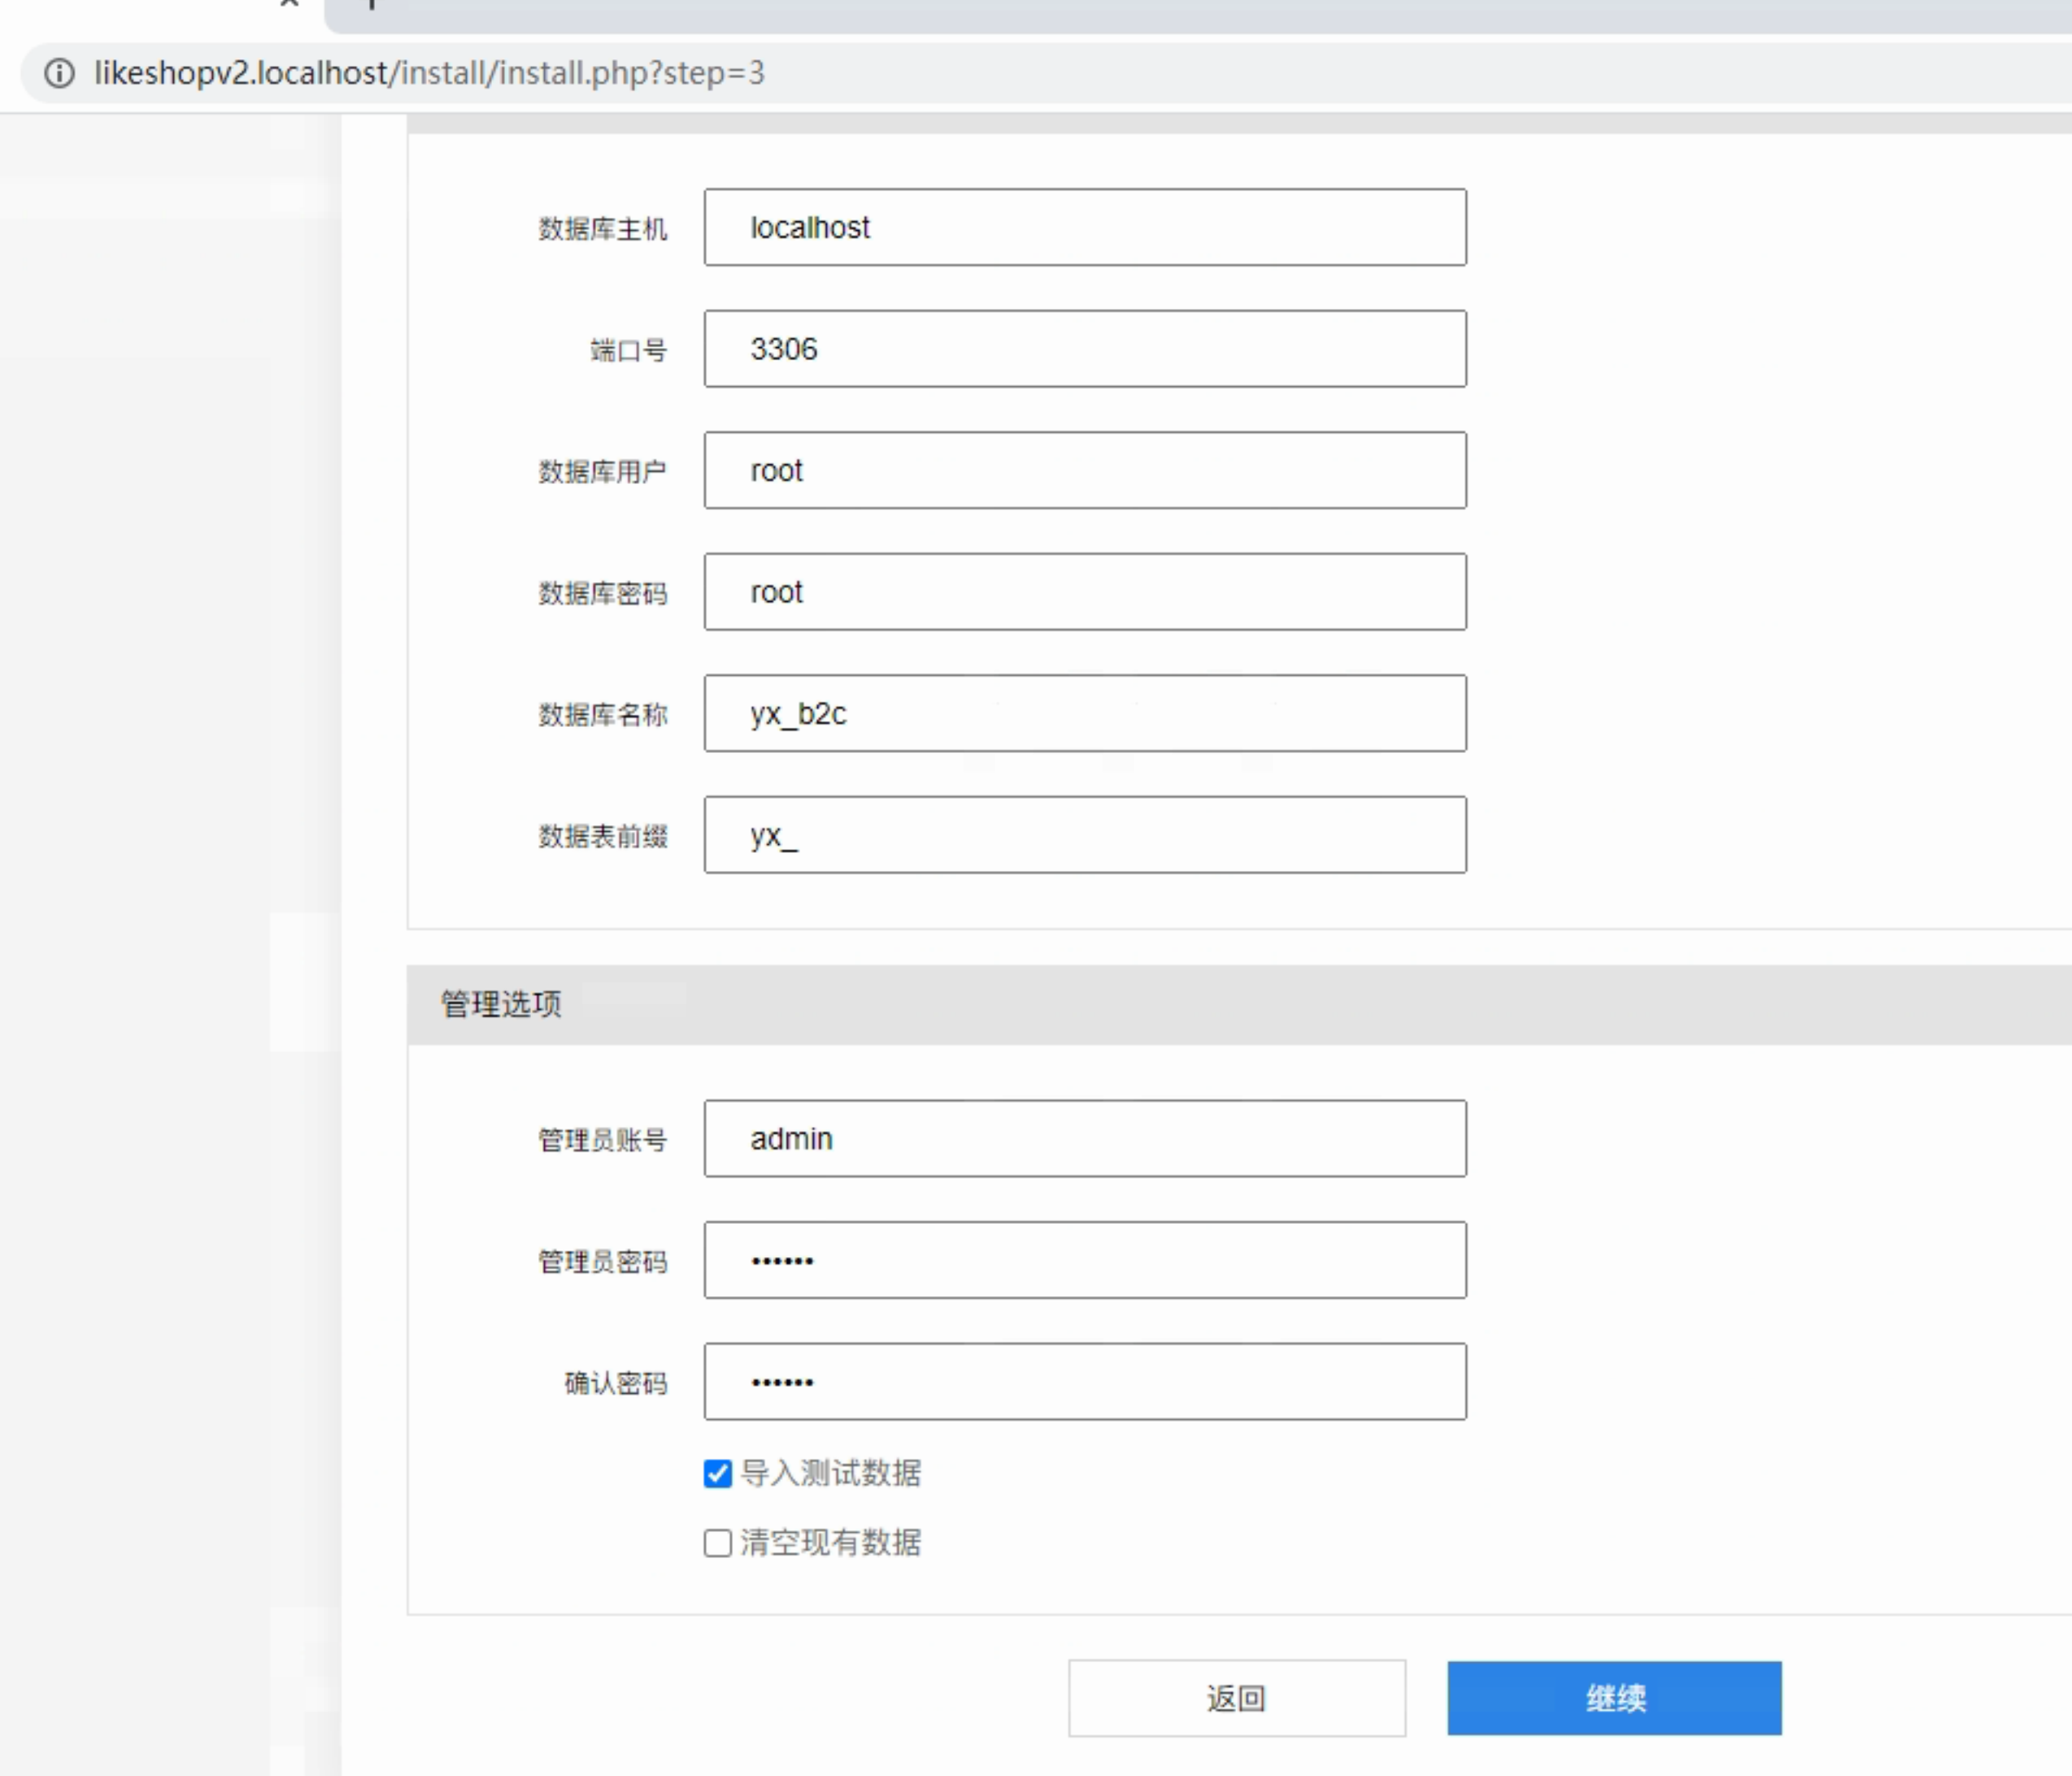Viewport: 2072px width, 1776px height.
Task: Click the 清空现有数据 label text
Action: click(x=831, y=1543)
